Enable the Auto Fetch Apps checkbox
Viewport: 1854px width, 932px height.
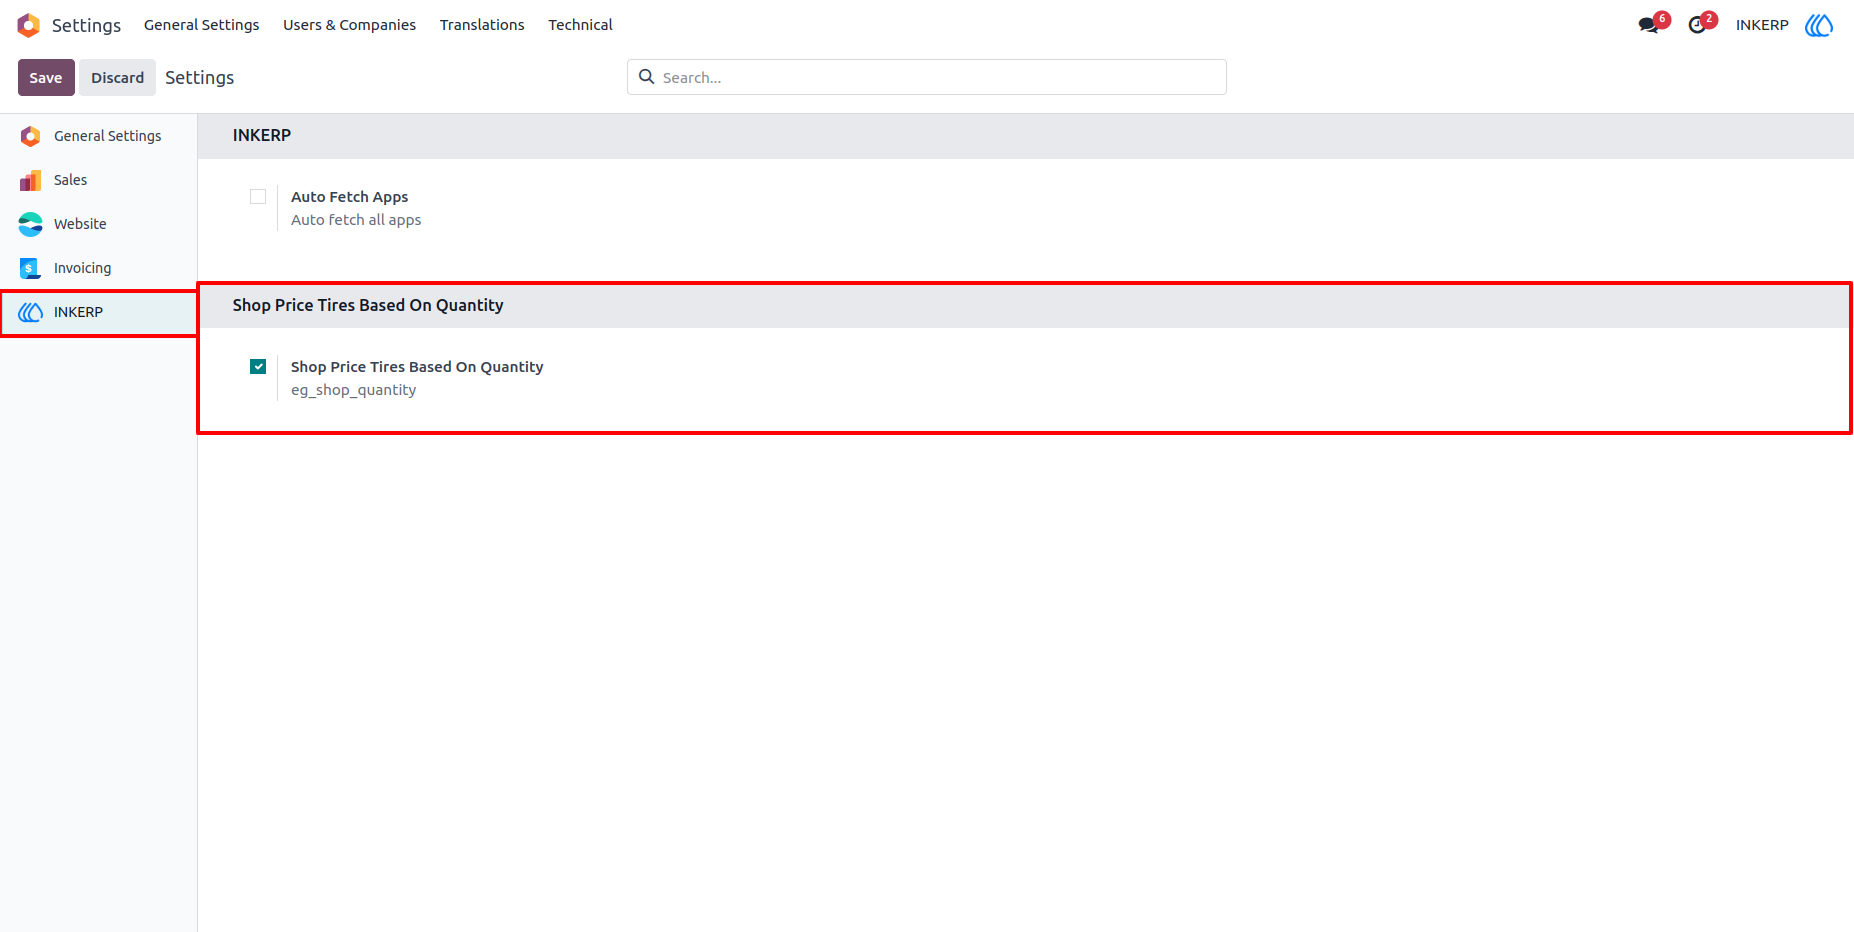(258, 197)
